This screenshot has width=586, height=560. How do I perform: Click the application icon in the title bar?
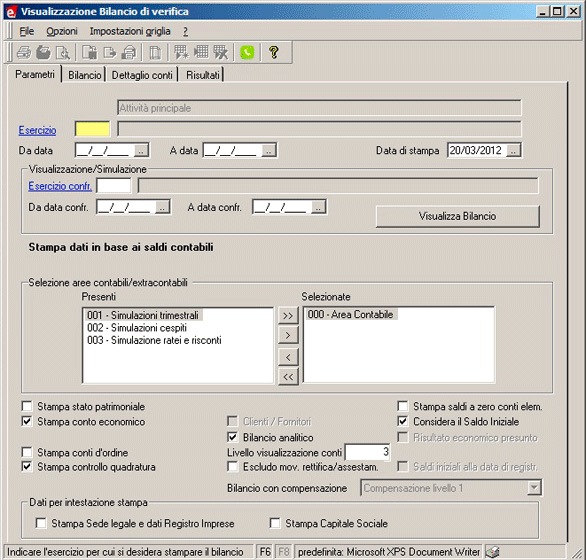coord(12,12)
